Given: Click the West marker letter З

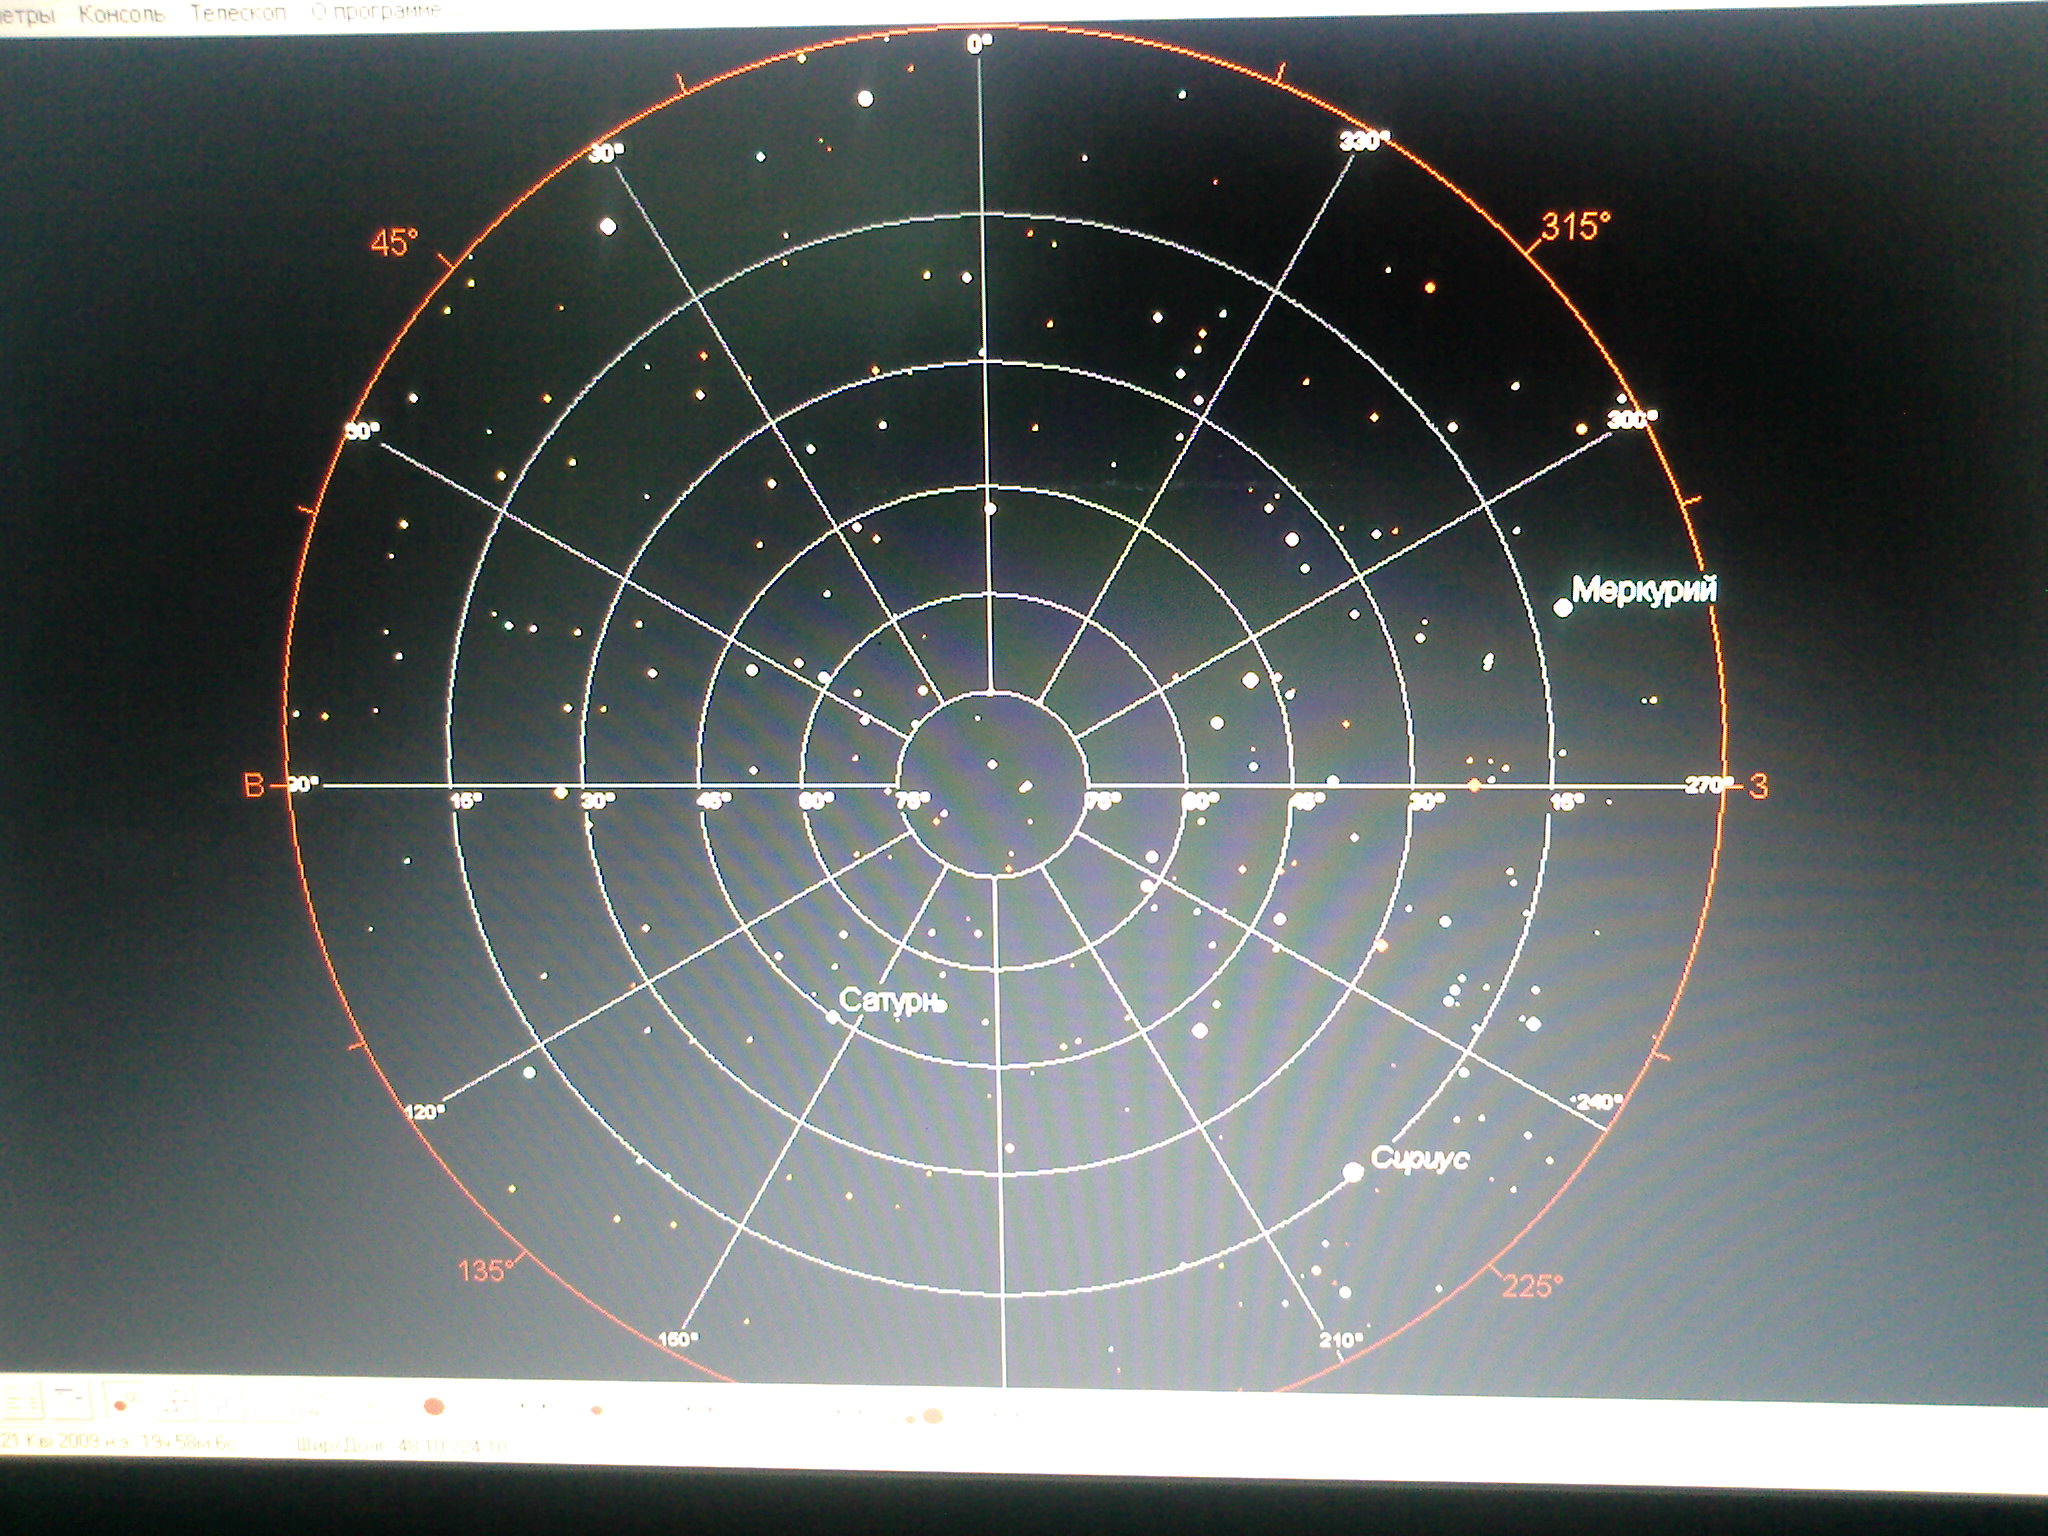Looking at the screenshot, I should (1759, 787).
